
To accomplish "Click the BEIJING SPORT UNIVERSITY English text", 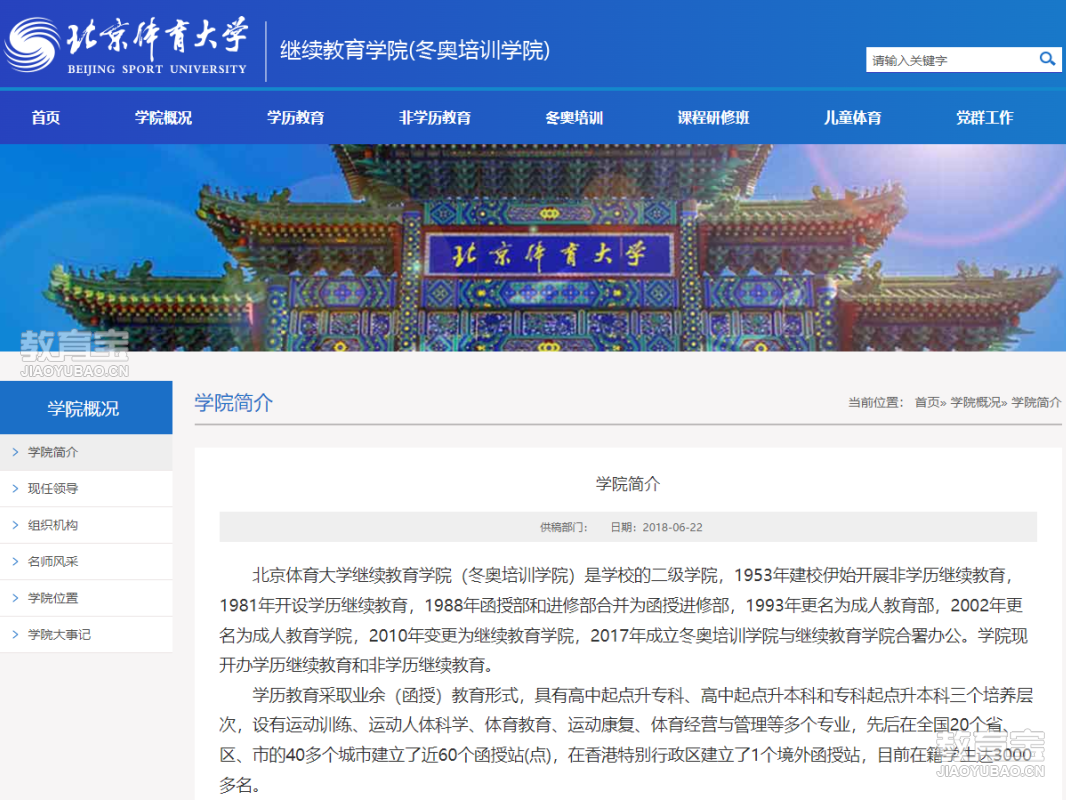I will (x=157, y=69).
